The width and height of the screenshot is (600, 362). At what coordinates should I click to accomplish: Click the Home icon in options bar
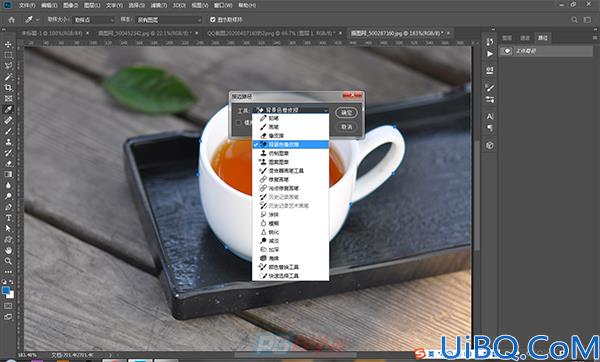[x=11, y=20]
